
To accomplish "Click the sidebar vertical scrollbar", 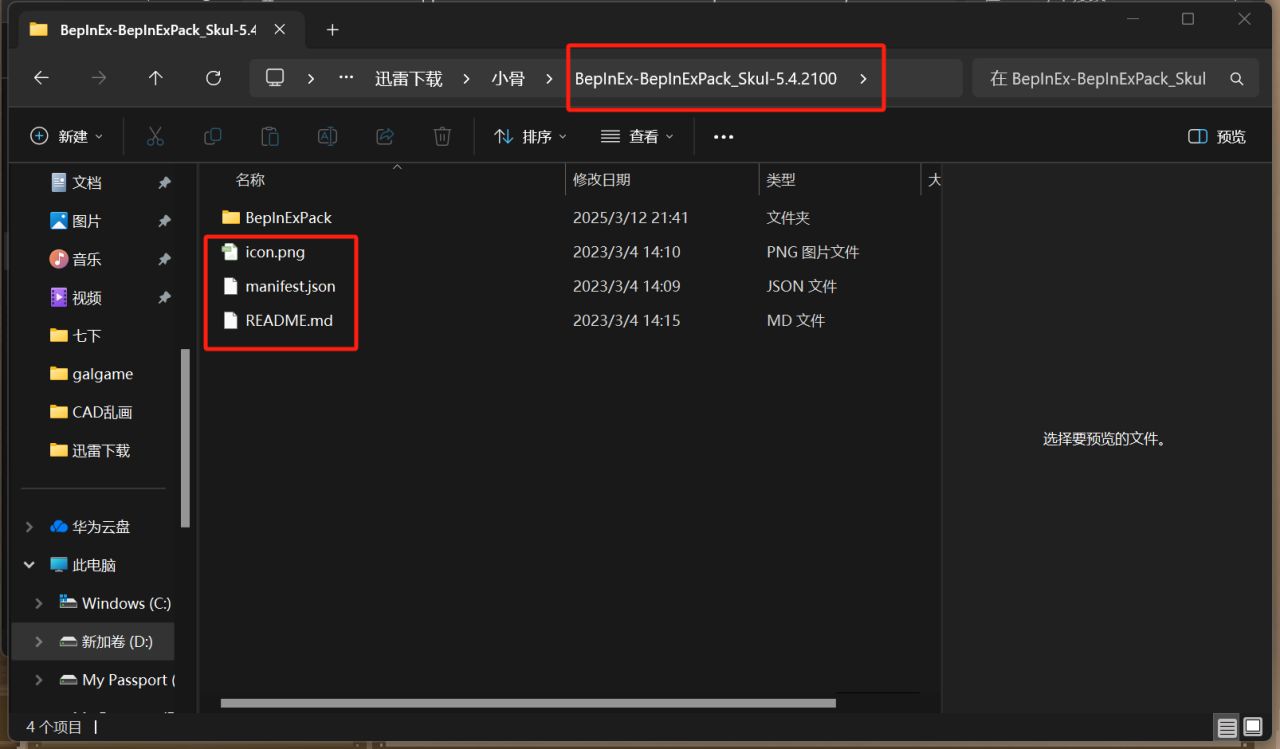I will point(184,438).
